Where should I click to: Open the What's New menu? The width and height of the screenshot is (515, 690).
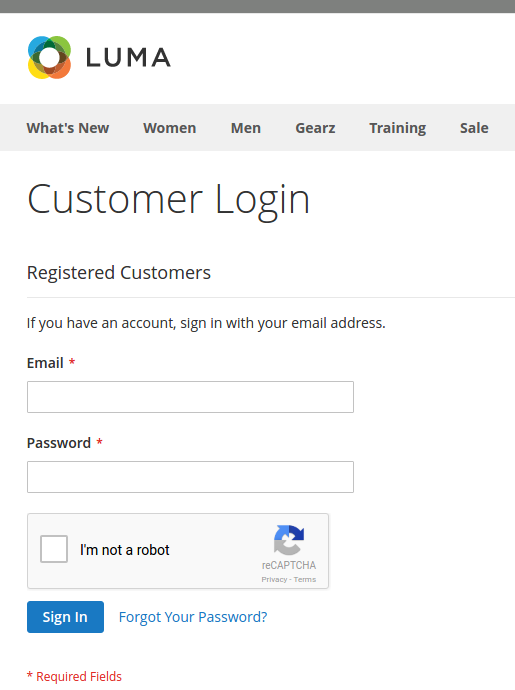coord(68,128)
